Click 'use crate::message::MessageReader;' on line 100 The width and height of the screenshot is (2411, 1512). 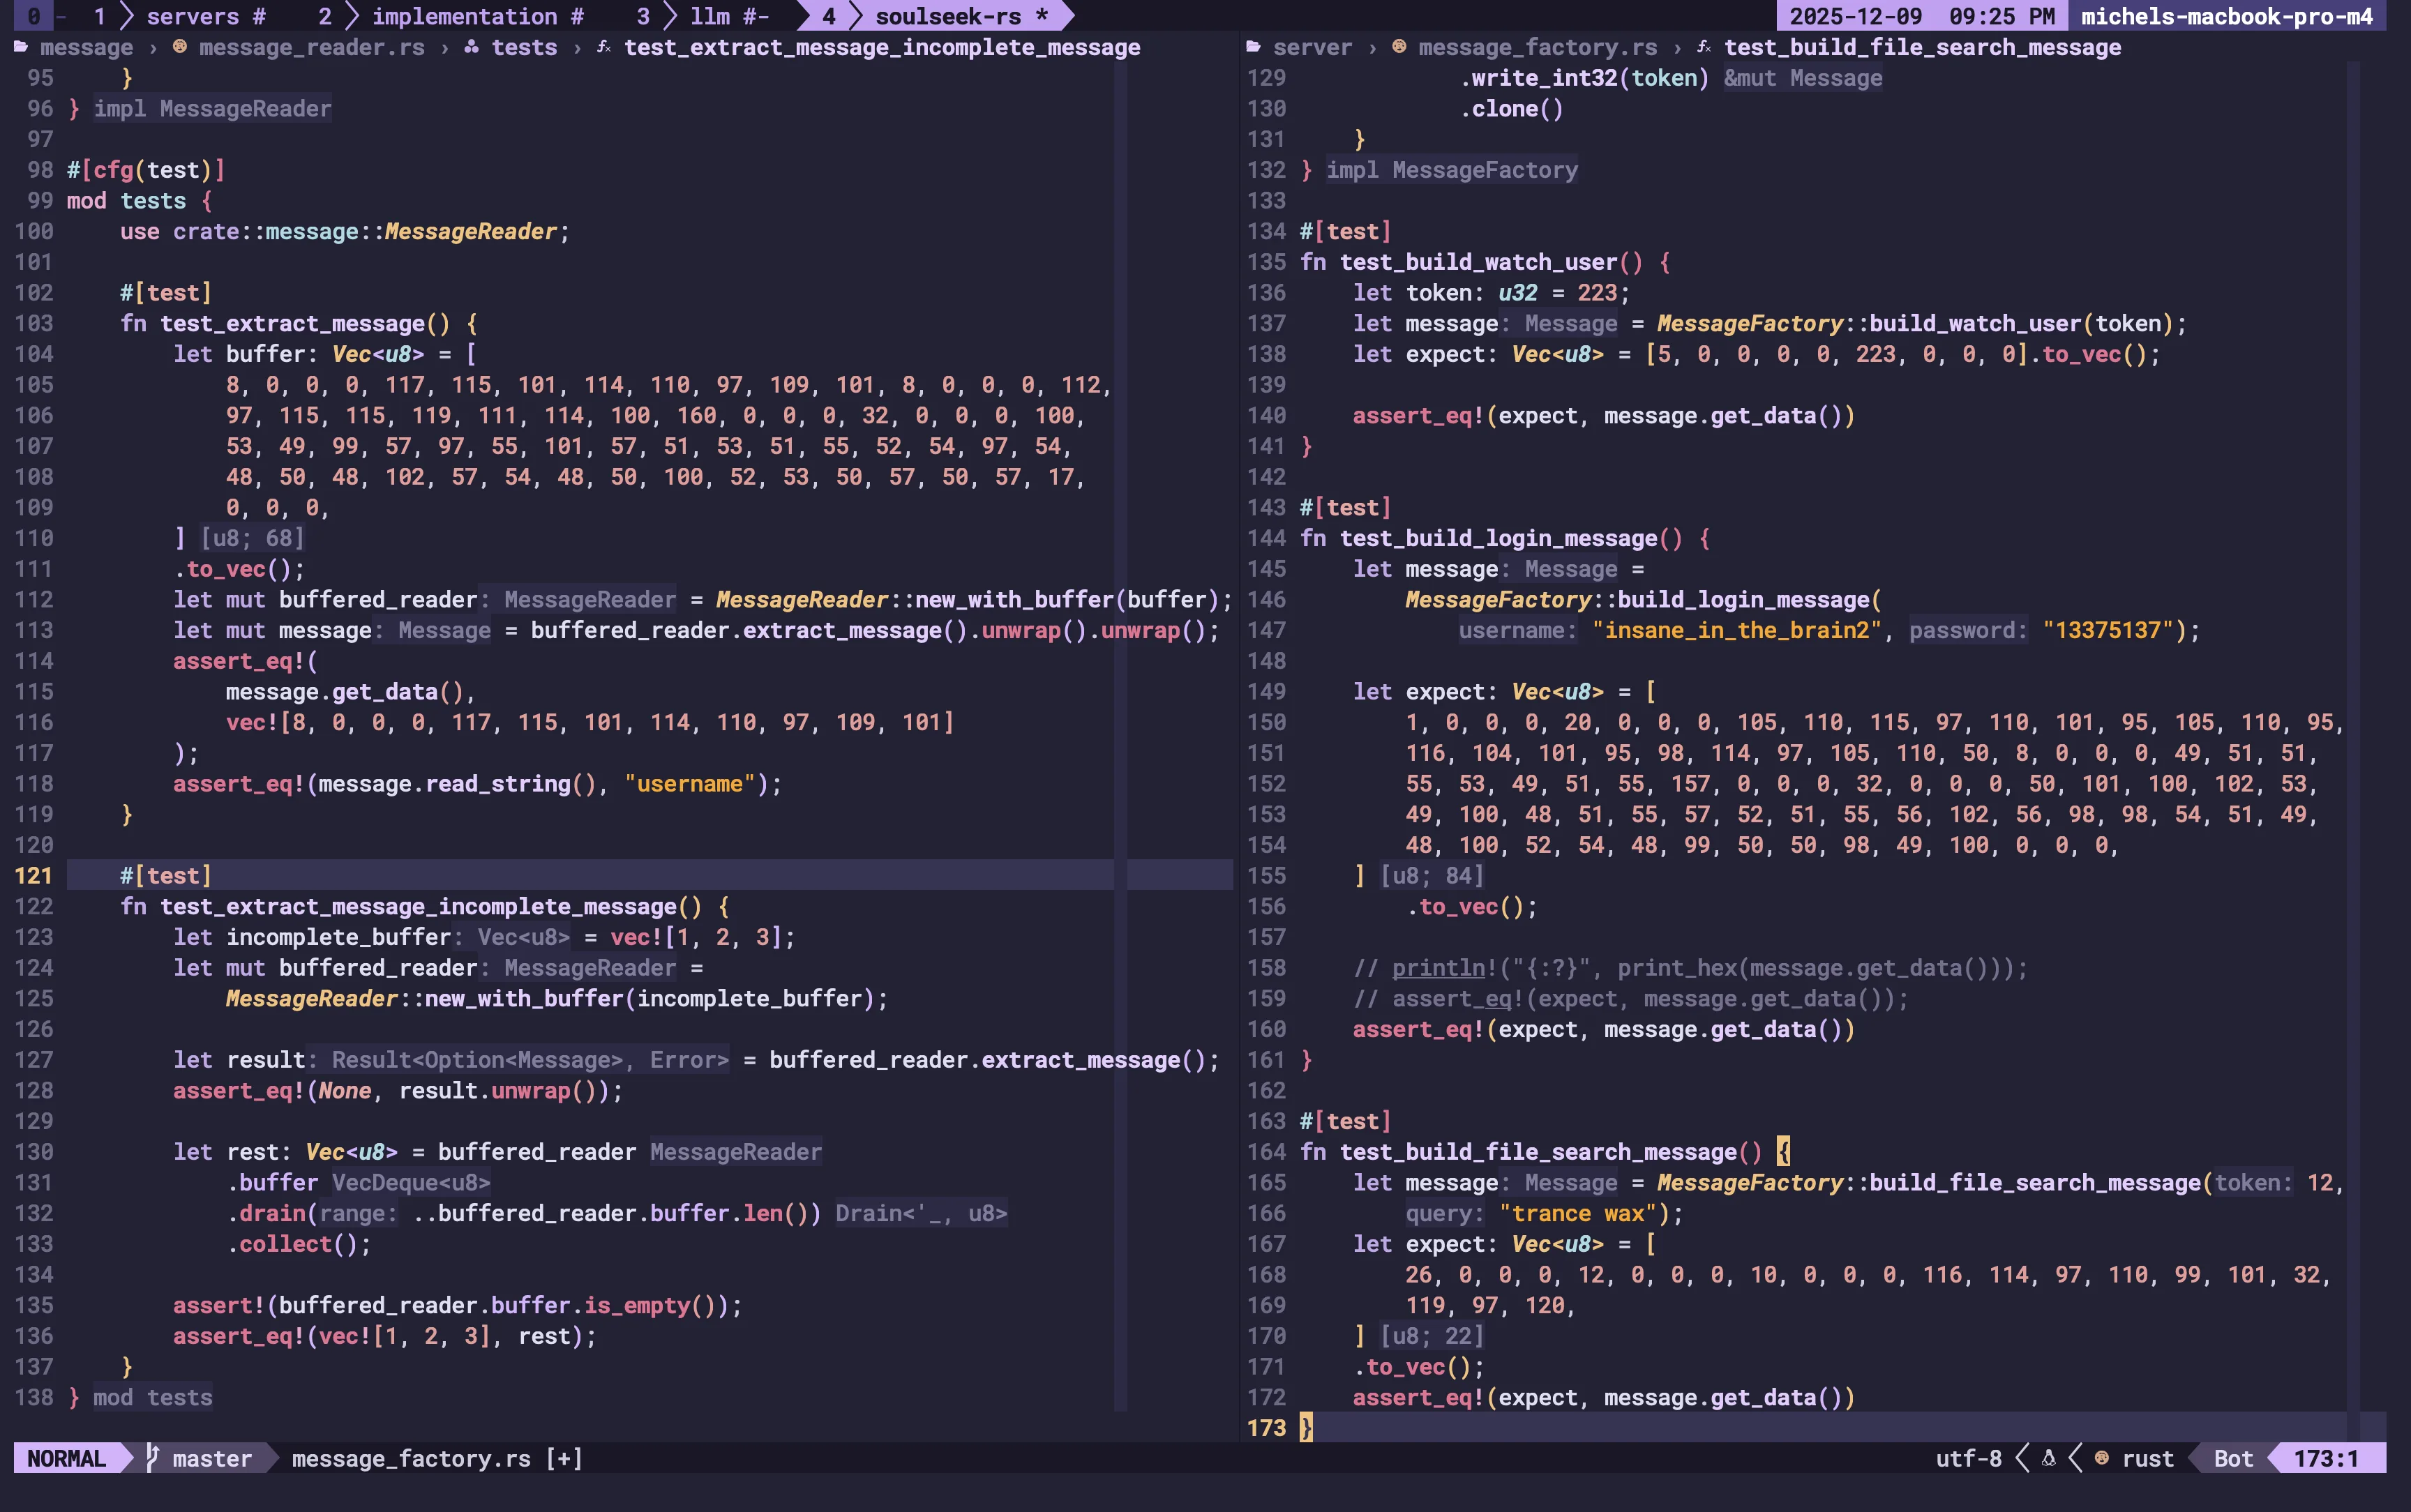[x=345, y=231]
